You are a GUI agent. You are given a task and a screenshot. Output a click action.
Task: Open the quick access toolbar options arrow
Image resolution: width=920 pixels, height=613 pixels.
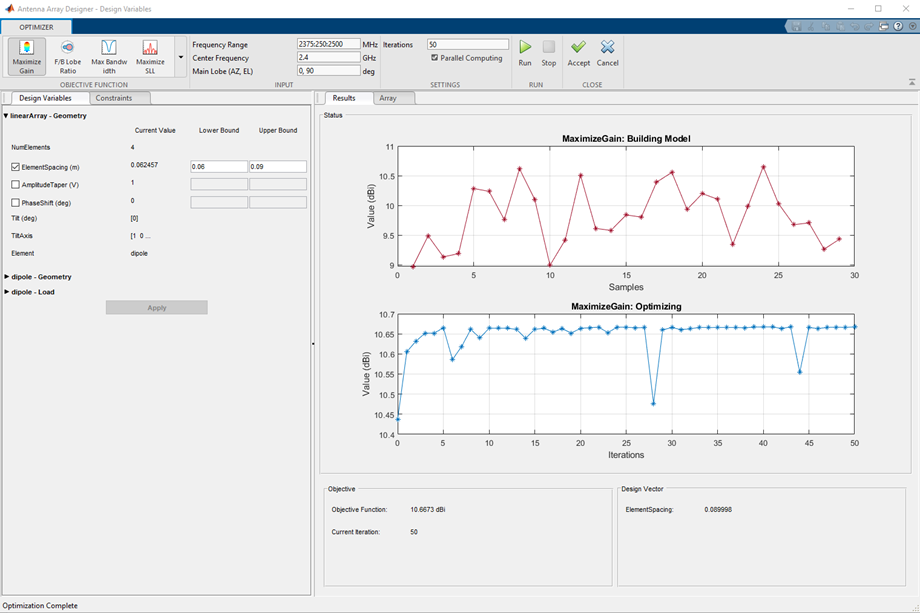pos(912,26)
